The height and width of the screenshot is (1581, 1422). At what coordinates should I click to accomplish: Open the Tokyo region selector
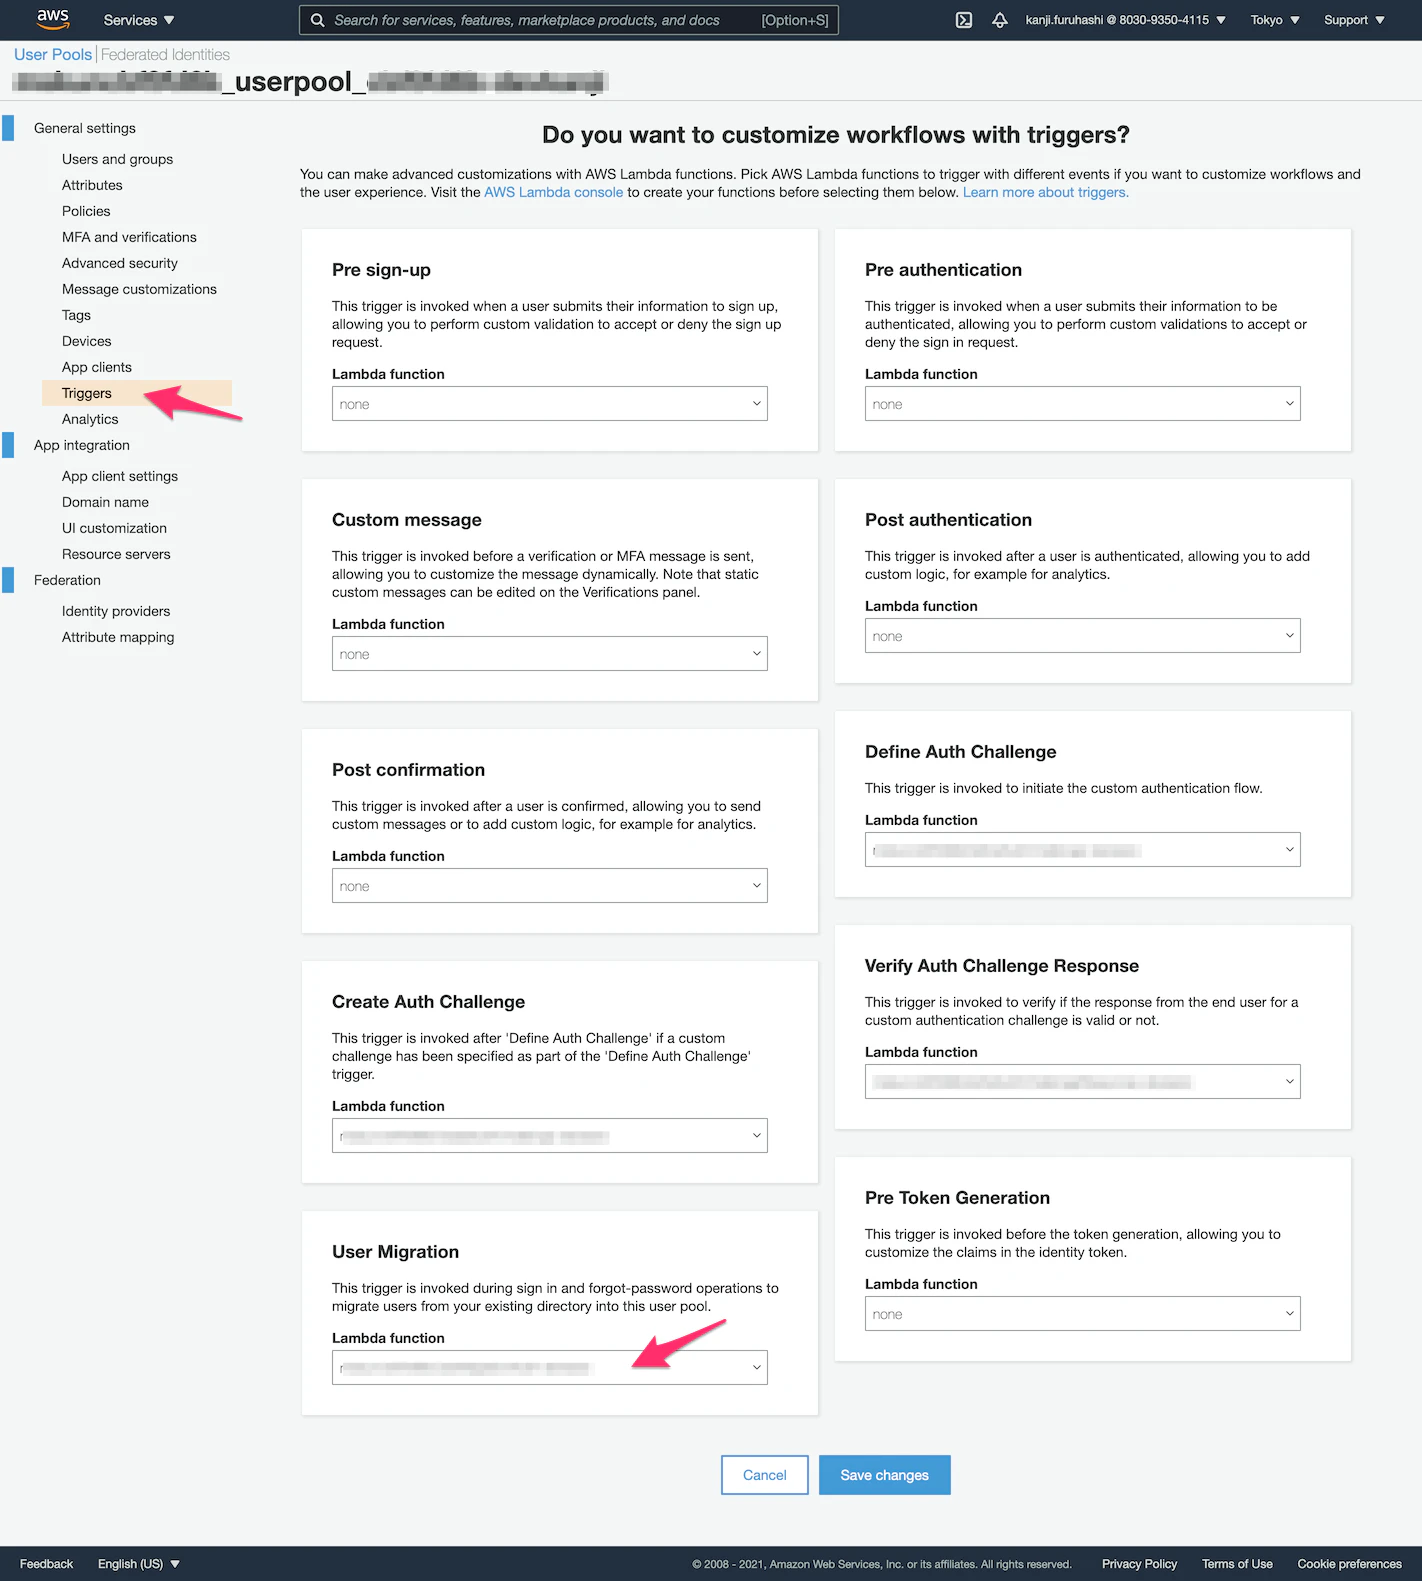click(x=1275, y=20)
